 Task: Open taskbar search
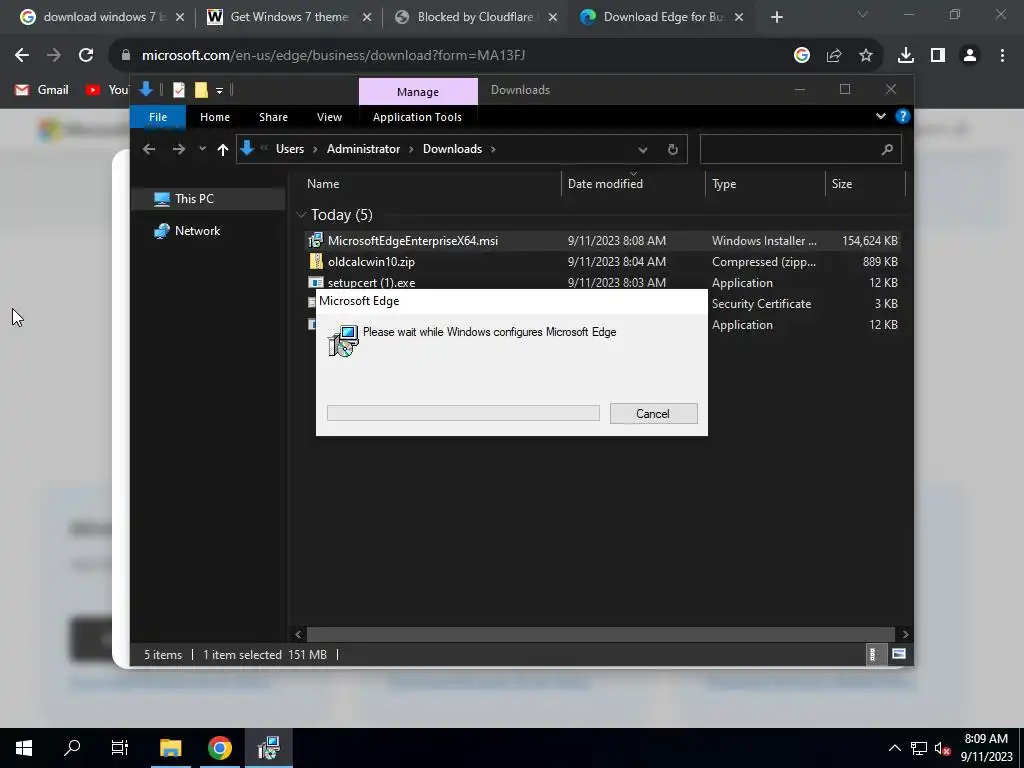[72, 748]
